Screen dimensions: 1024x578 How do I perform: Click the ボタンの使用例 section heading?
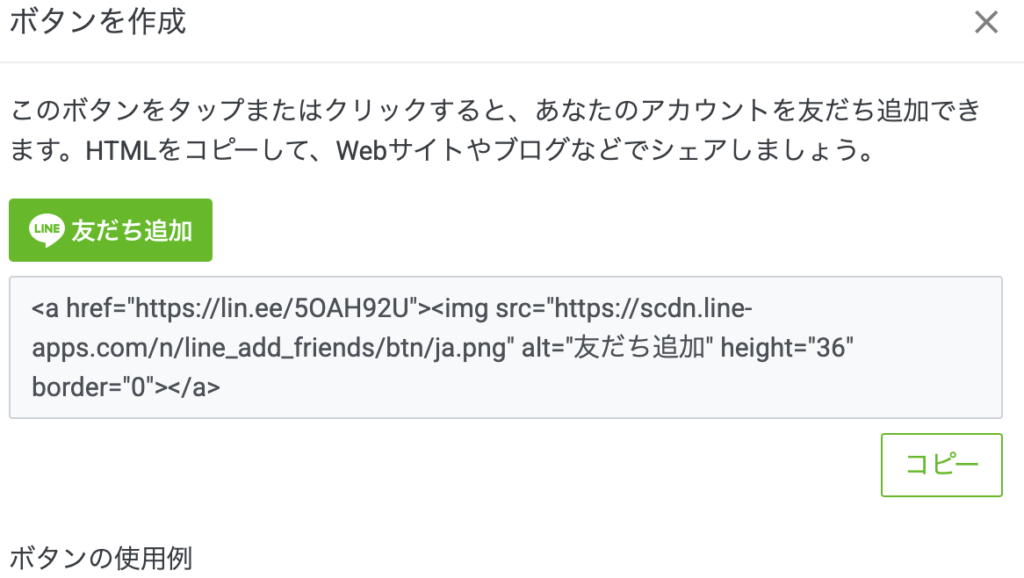pyautogui.click(x=100, y=557)
